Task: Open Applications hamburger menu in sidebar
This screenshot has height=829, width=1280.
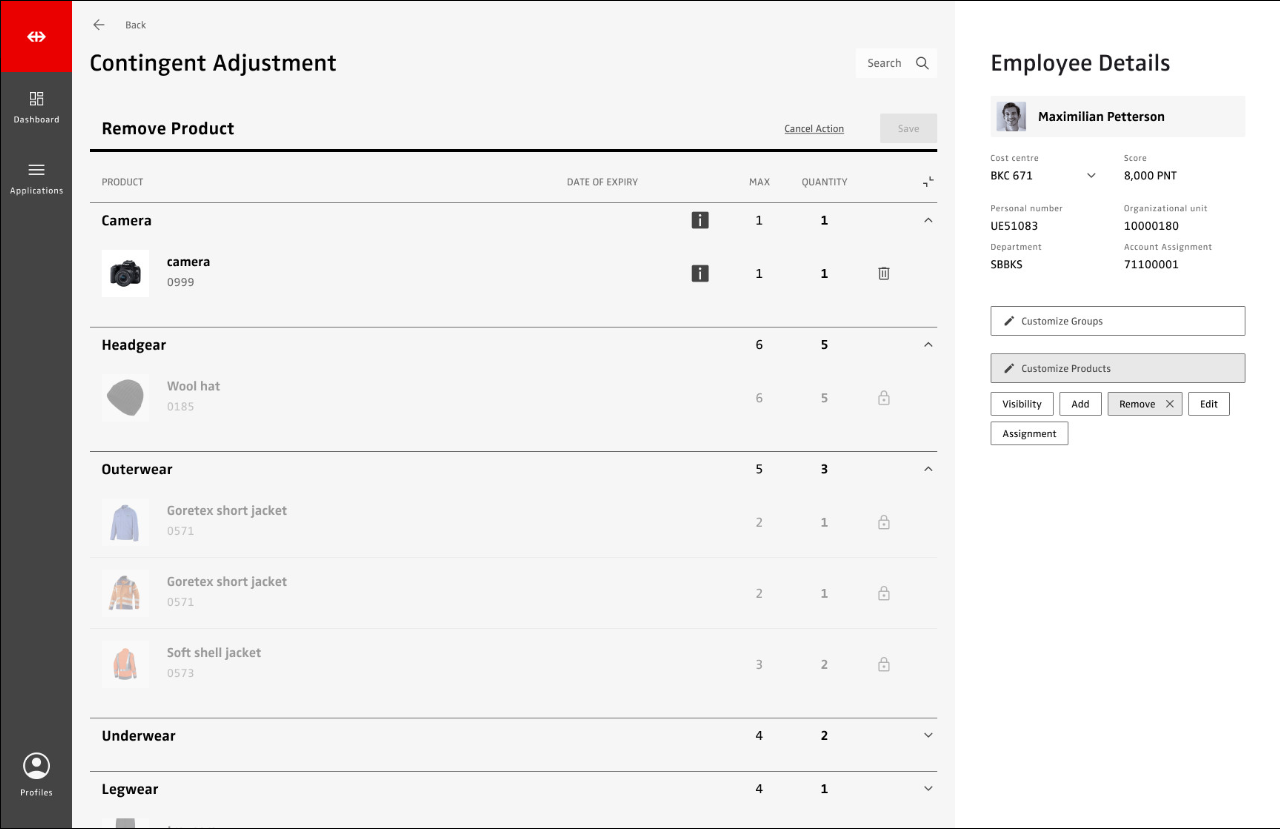Action: [x=36, y=177]
